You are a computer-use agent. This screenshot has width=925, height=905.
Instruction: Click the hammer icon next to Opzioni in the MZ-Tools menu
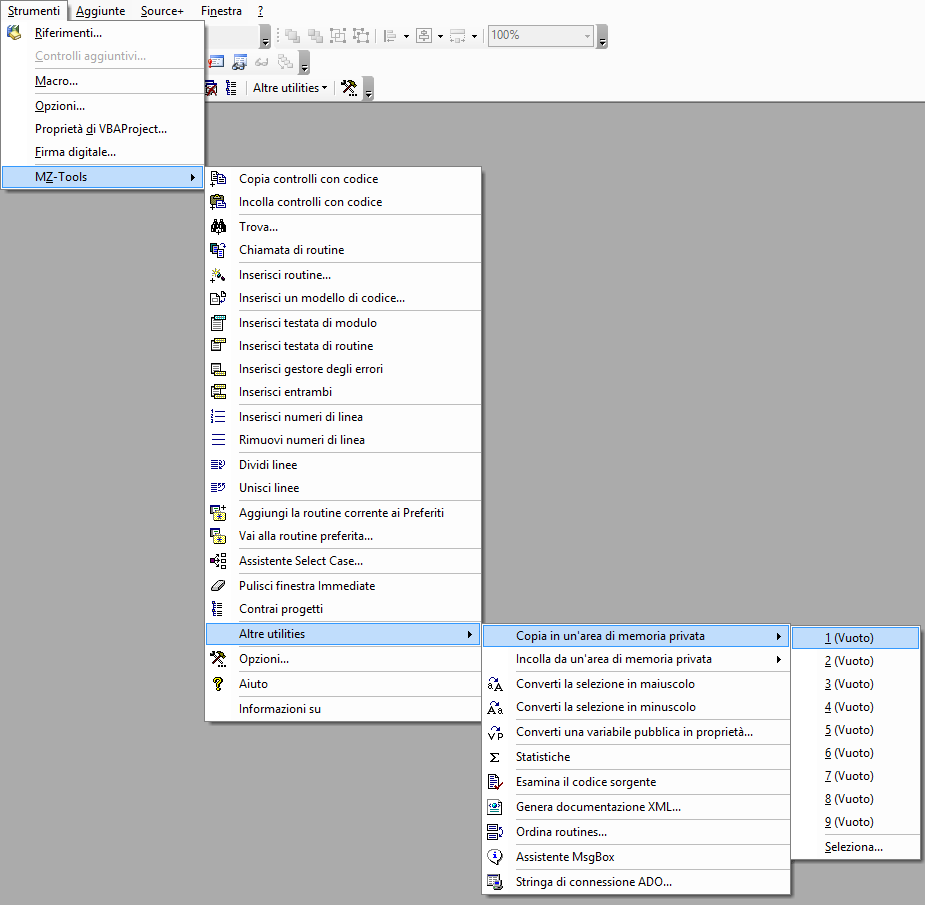pos(218,658)
